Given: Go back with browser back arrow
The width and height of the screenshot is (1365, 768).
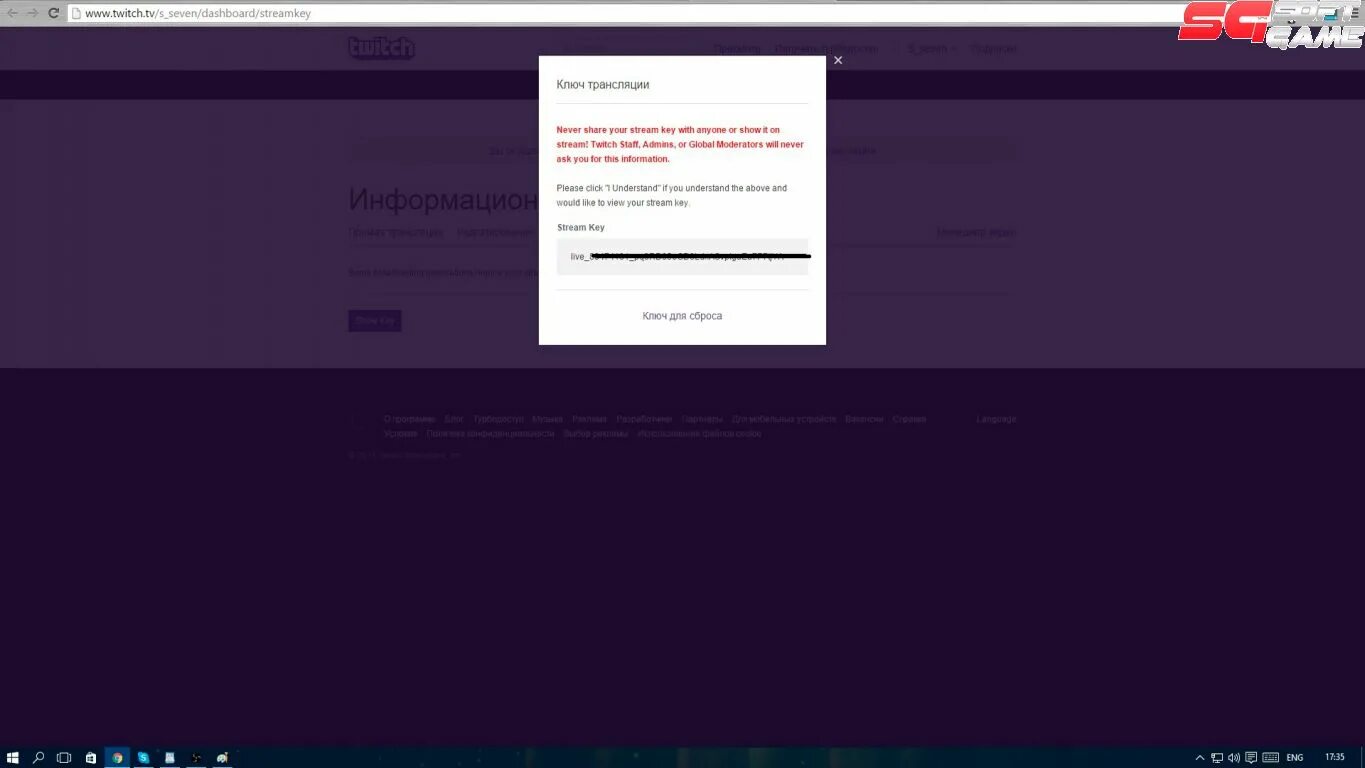Looking at the screenshot, I should [12, 13].
